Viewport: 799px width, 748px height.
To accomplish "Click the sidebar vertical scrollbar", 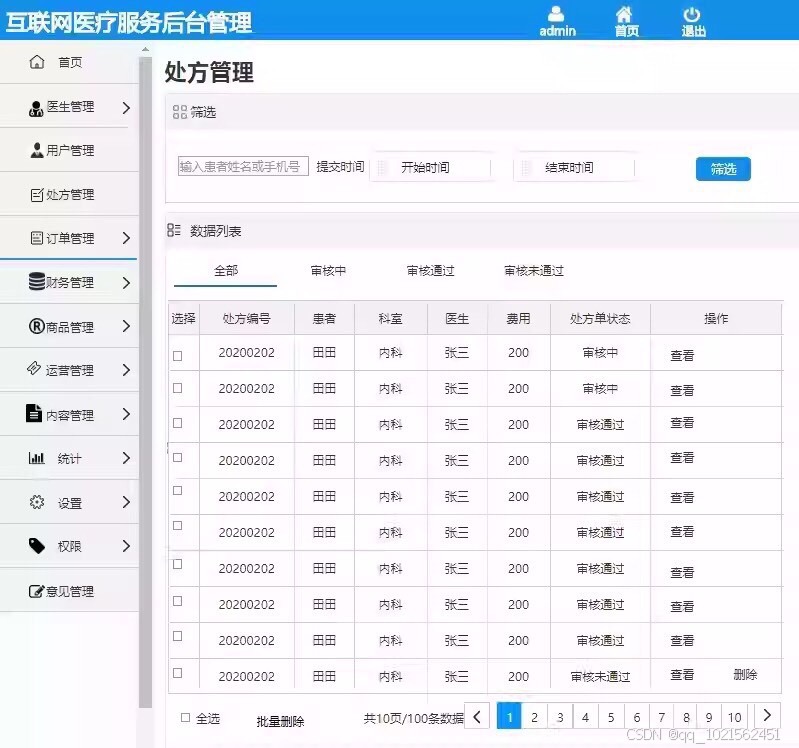I will (145, 382).
